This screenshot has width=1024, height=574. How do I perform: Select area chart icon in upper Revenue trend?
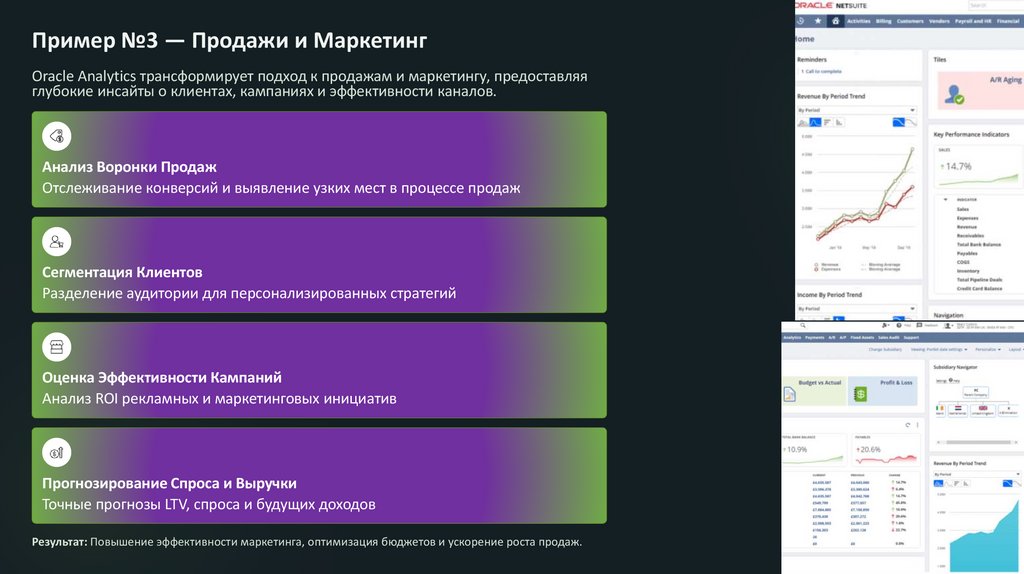coord(803,122)
